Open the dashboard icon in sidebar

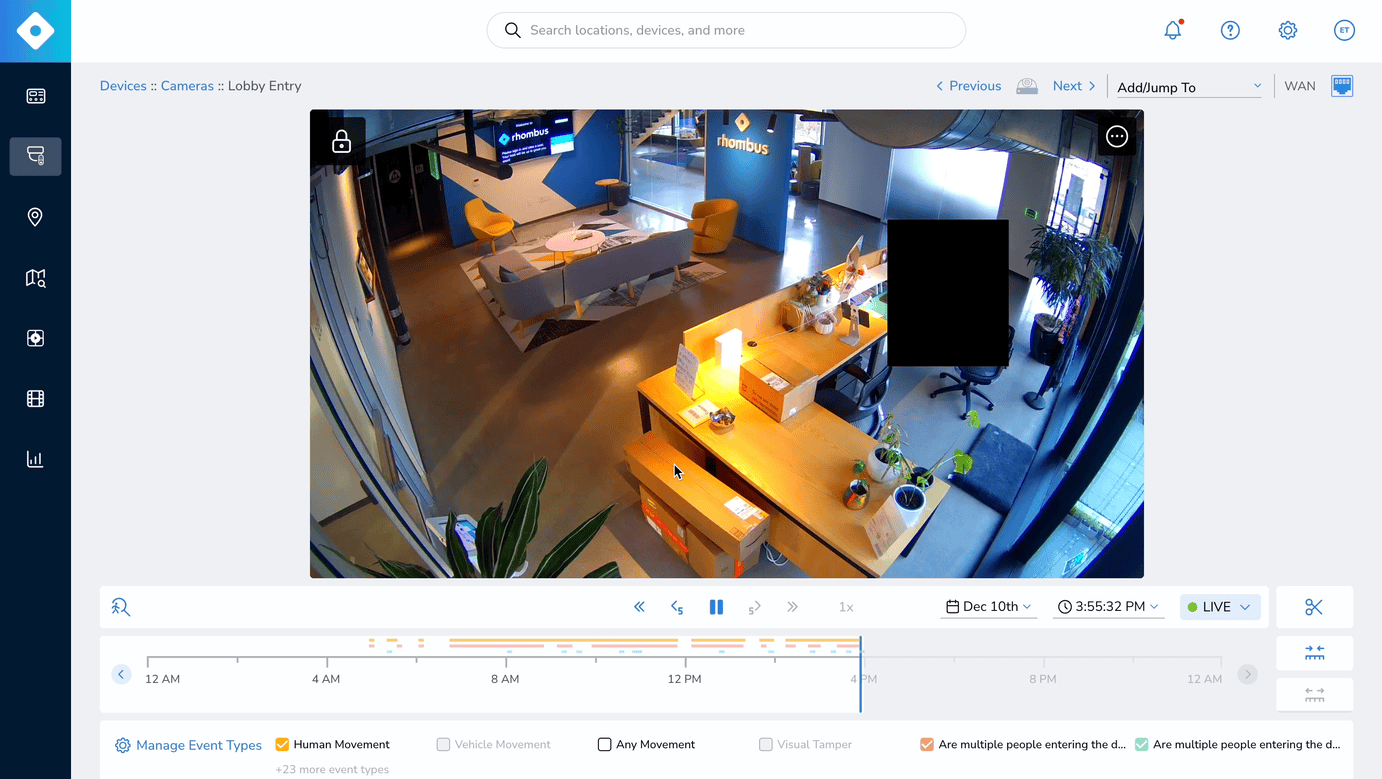click(35, 96)
